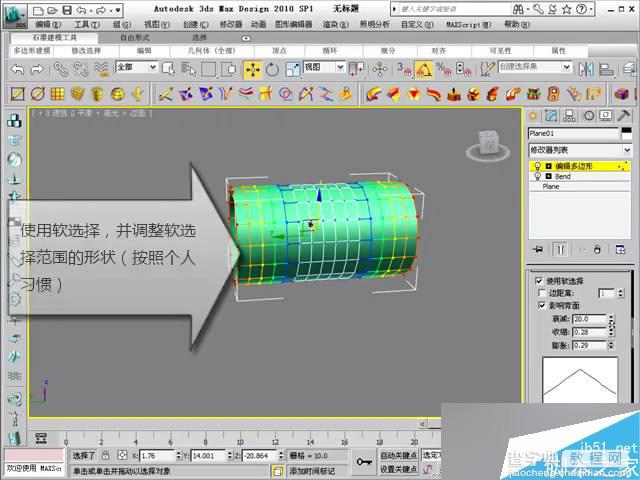Open the 3ds Max application menu logo
This screenshot has width=640, height=480.
click(15, 16)
